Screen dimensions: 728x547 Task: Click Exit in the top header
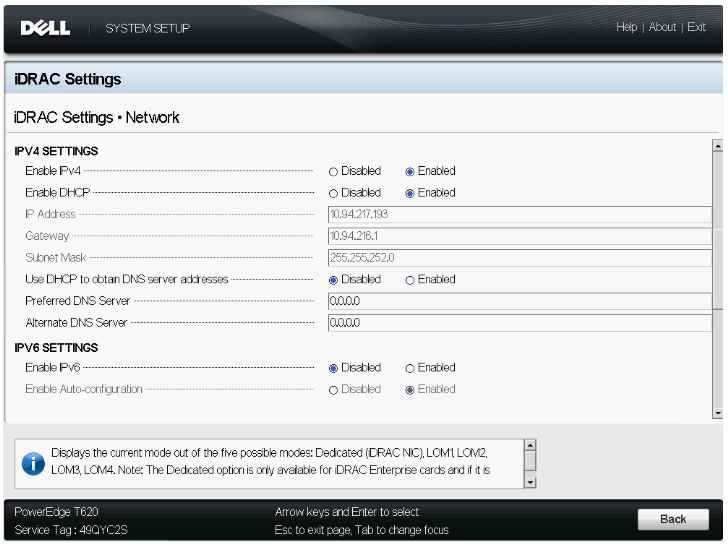(x=696, y=27)
